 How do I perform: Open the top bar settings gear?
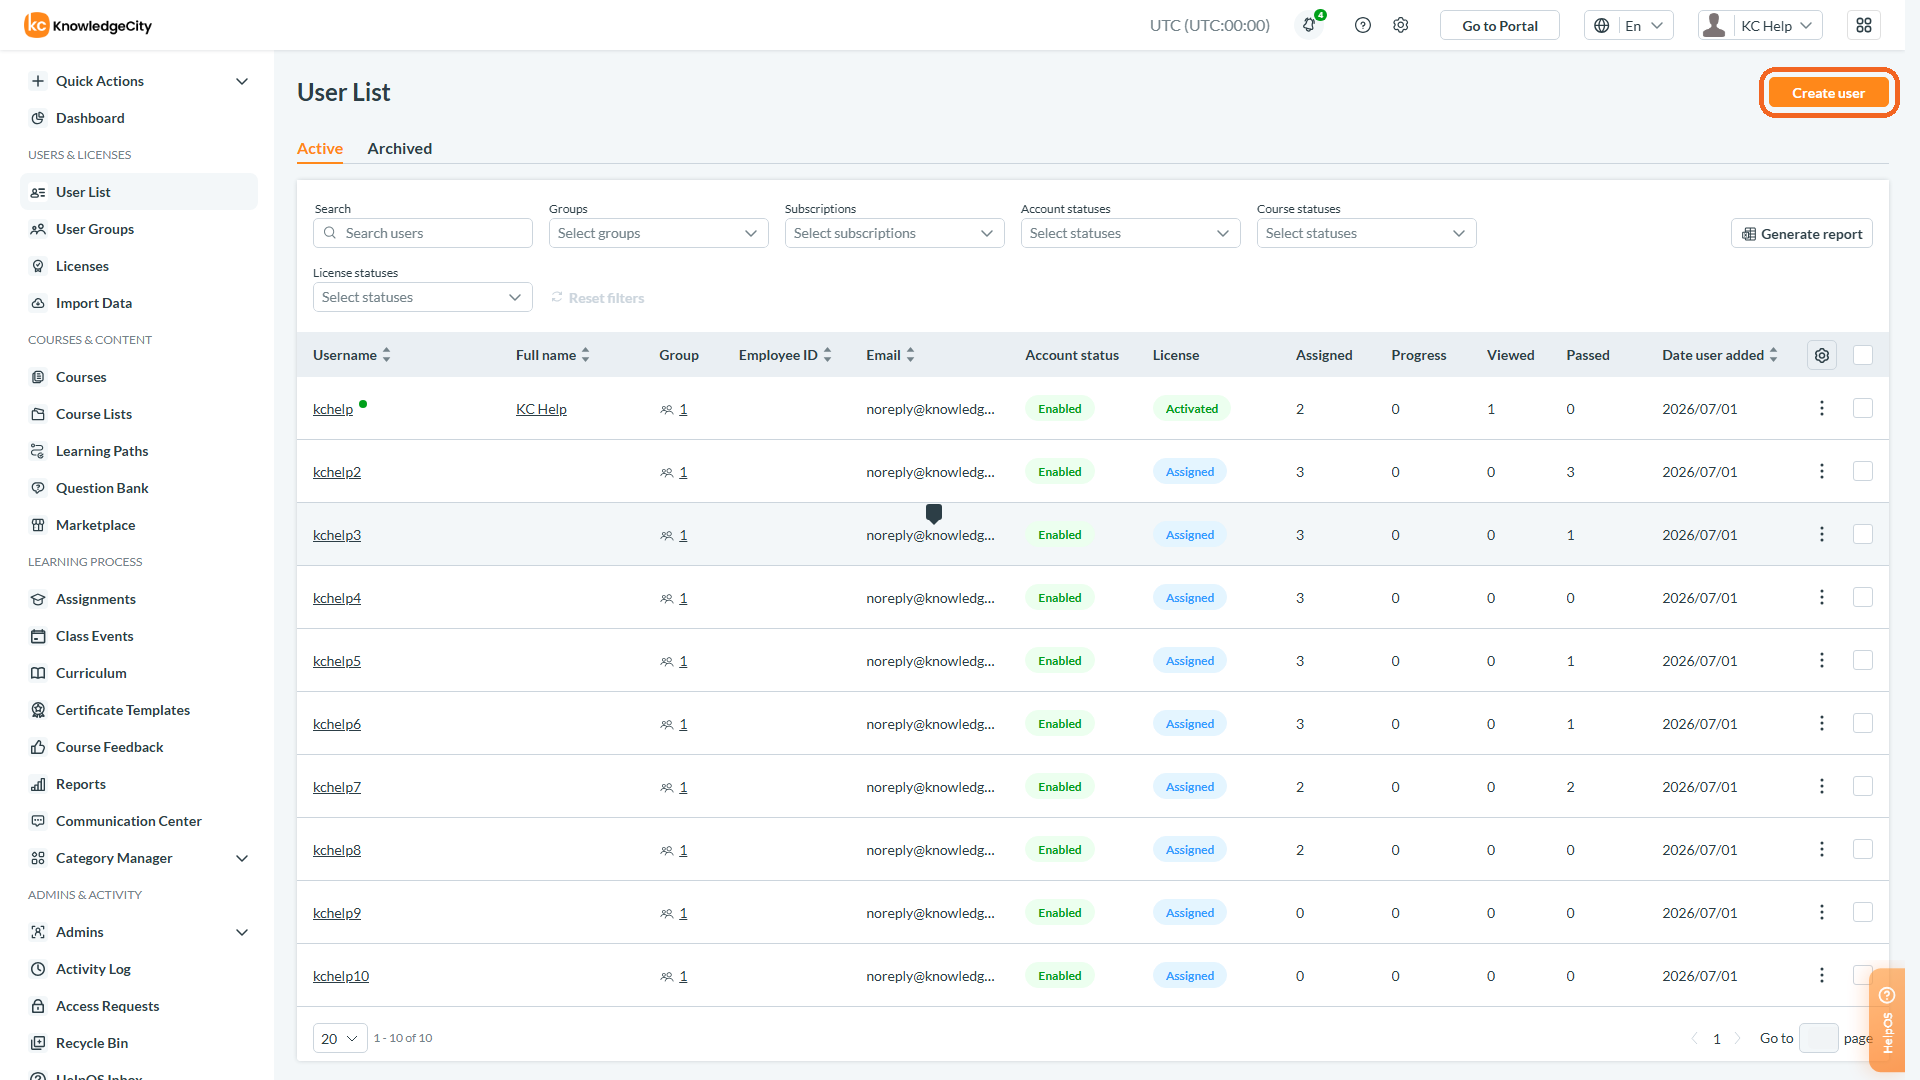coord(1401,25)
